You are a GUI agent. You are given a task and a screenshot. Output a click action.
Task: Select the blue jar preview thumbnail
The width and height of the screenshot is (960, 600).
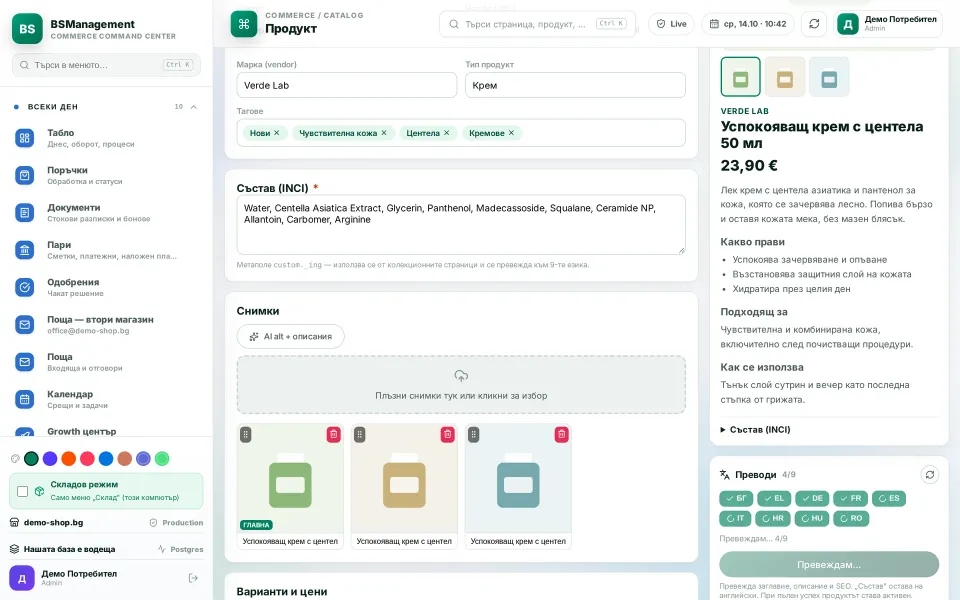click(x=829, y=77)
